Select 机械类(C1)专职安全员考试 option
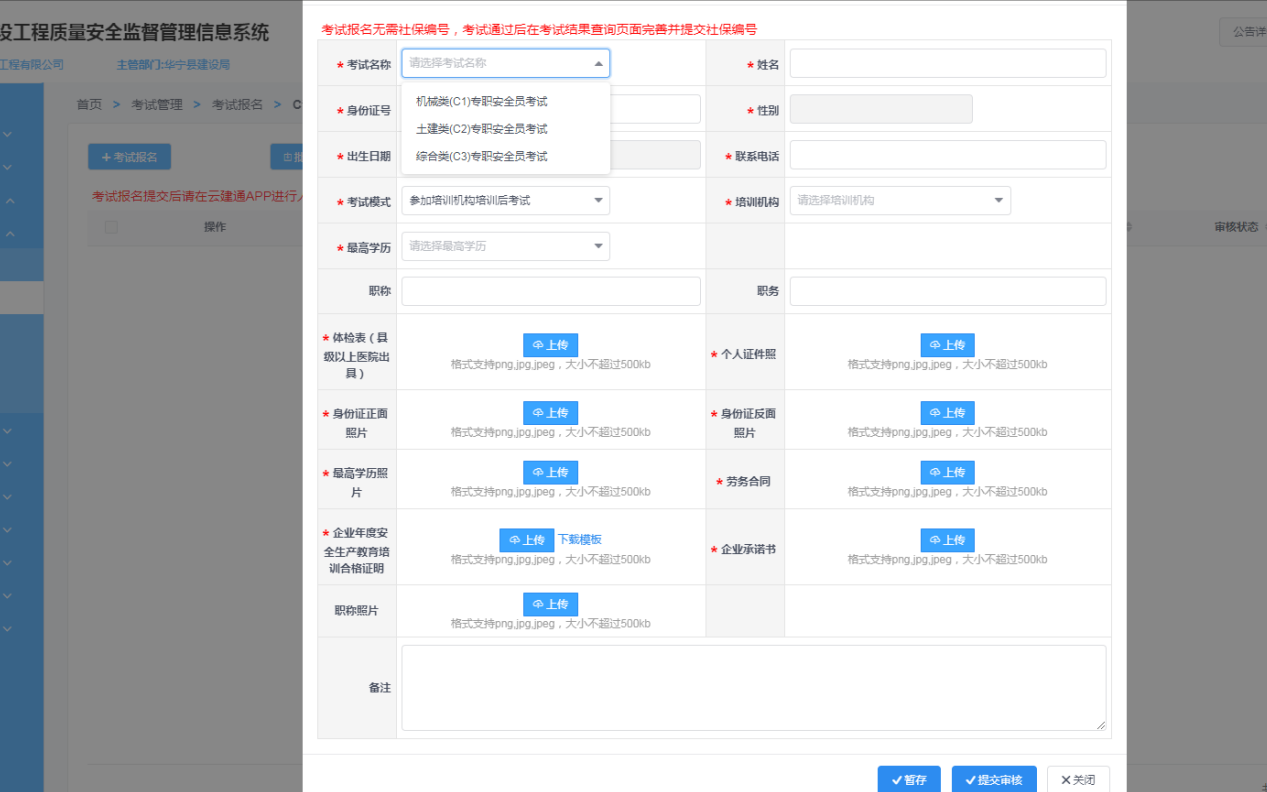 pos(482,101)
